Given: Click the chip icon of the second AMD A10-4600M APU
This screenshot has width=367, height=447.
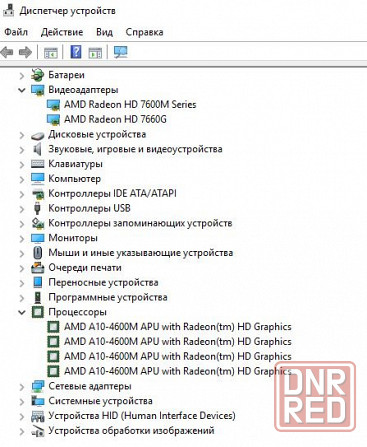Looking at the screenshot, I should (53, 341).
